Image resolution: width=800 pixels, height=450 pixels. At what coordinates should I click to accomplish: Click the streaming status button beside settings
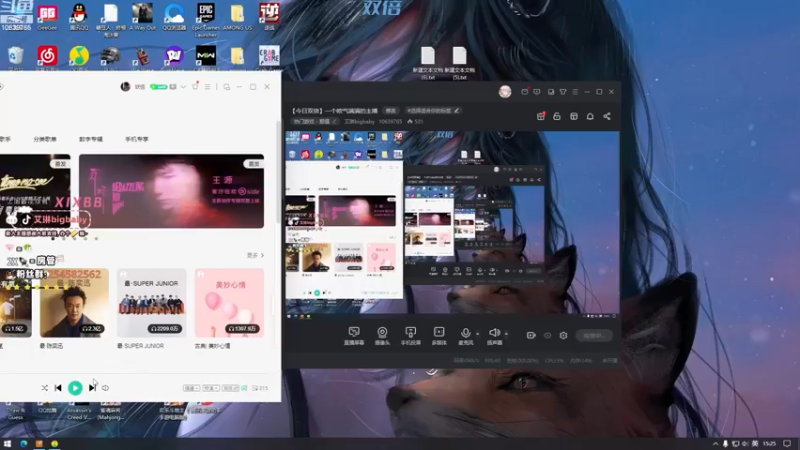(594, 335)
